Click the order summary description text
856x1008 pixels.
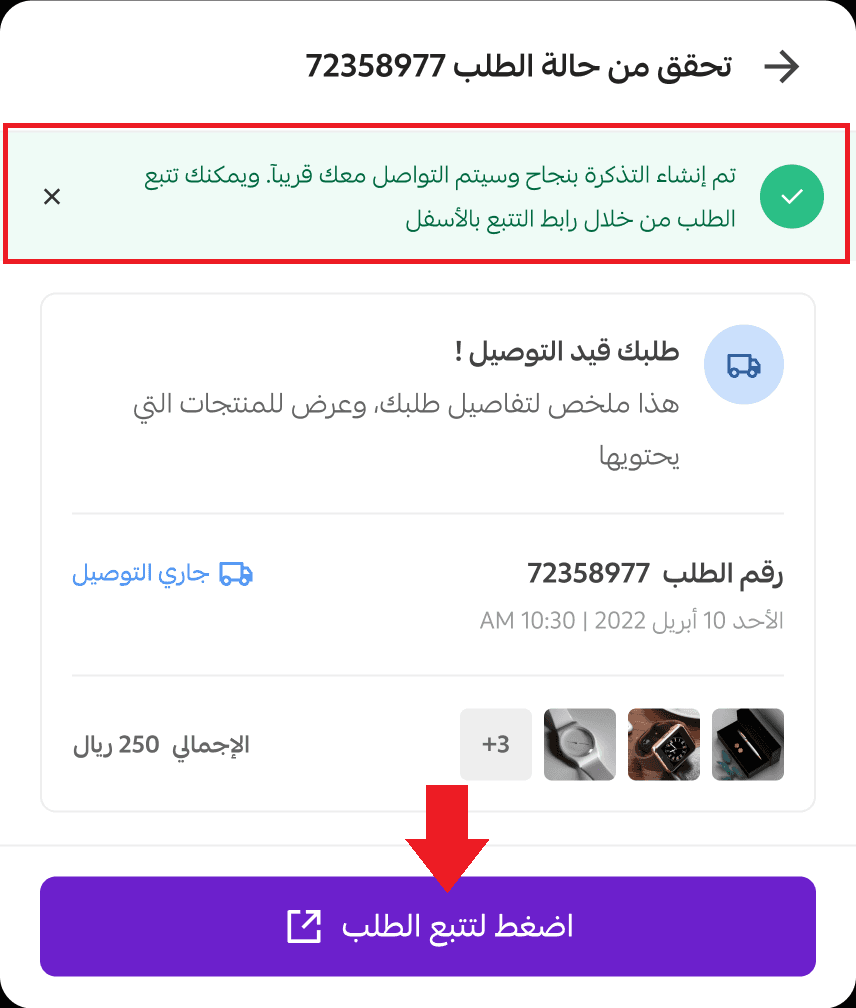406,429
